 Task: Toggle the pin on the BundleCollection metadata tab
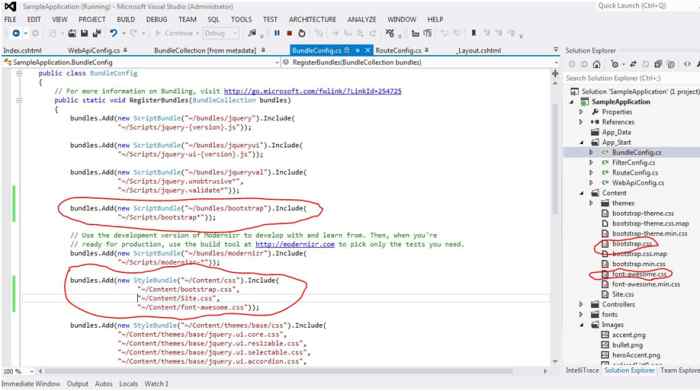263,50
